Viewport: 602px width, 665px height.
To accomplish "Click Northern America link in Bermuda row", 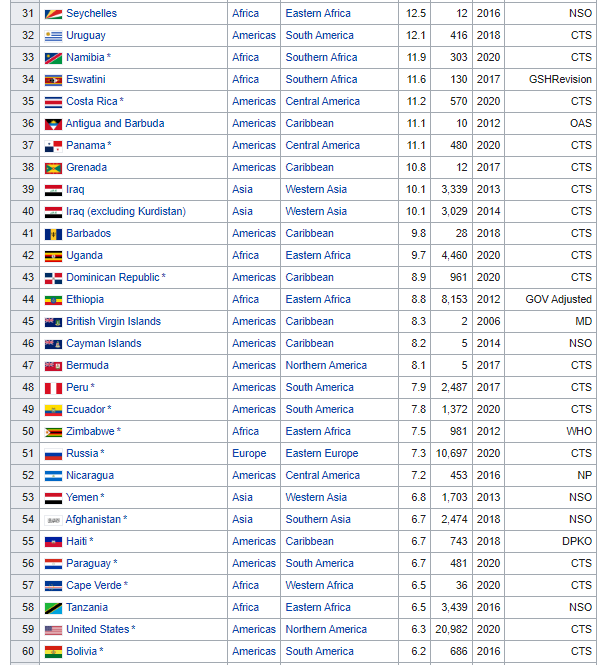I will pos(326,365).
